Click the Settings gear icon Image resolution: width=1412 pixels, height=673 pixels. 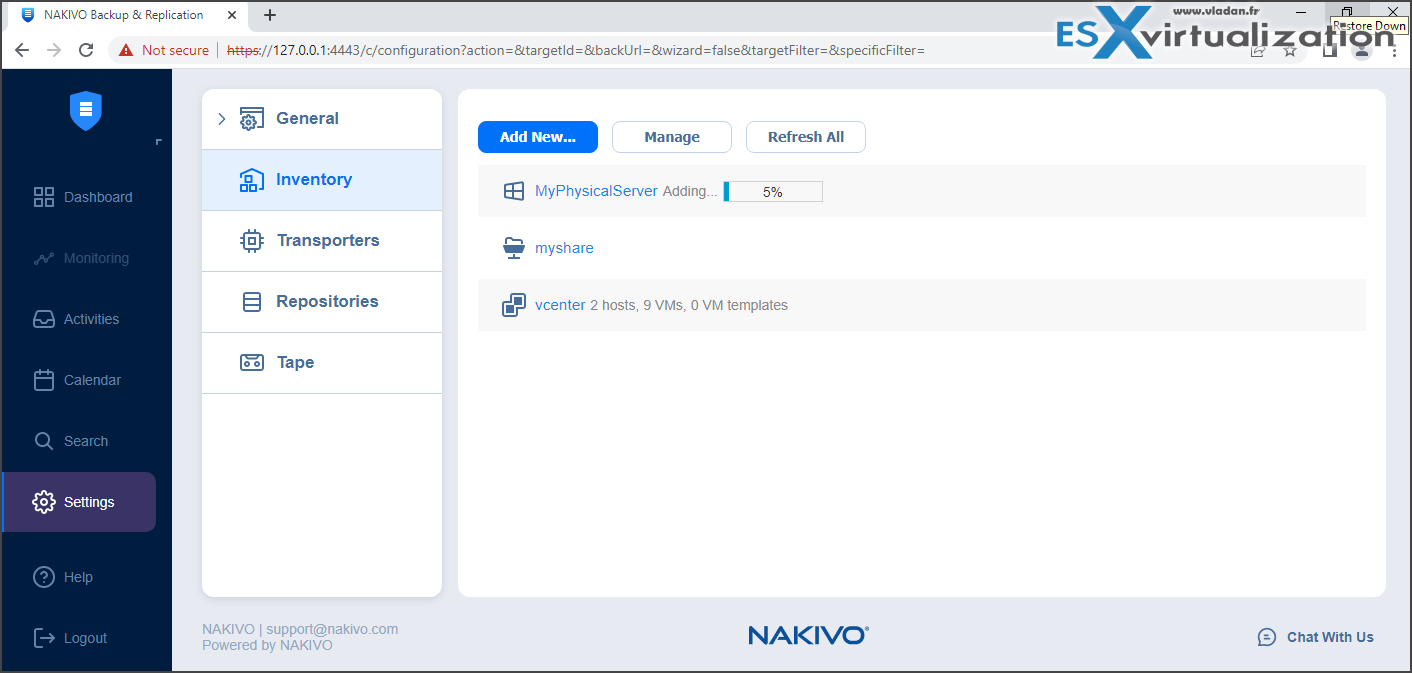tap(44, 502)
